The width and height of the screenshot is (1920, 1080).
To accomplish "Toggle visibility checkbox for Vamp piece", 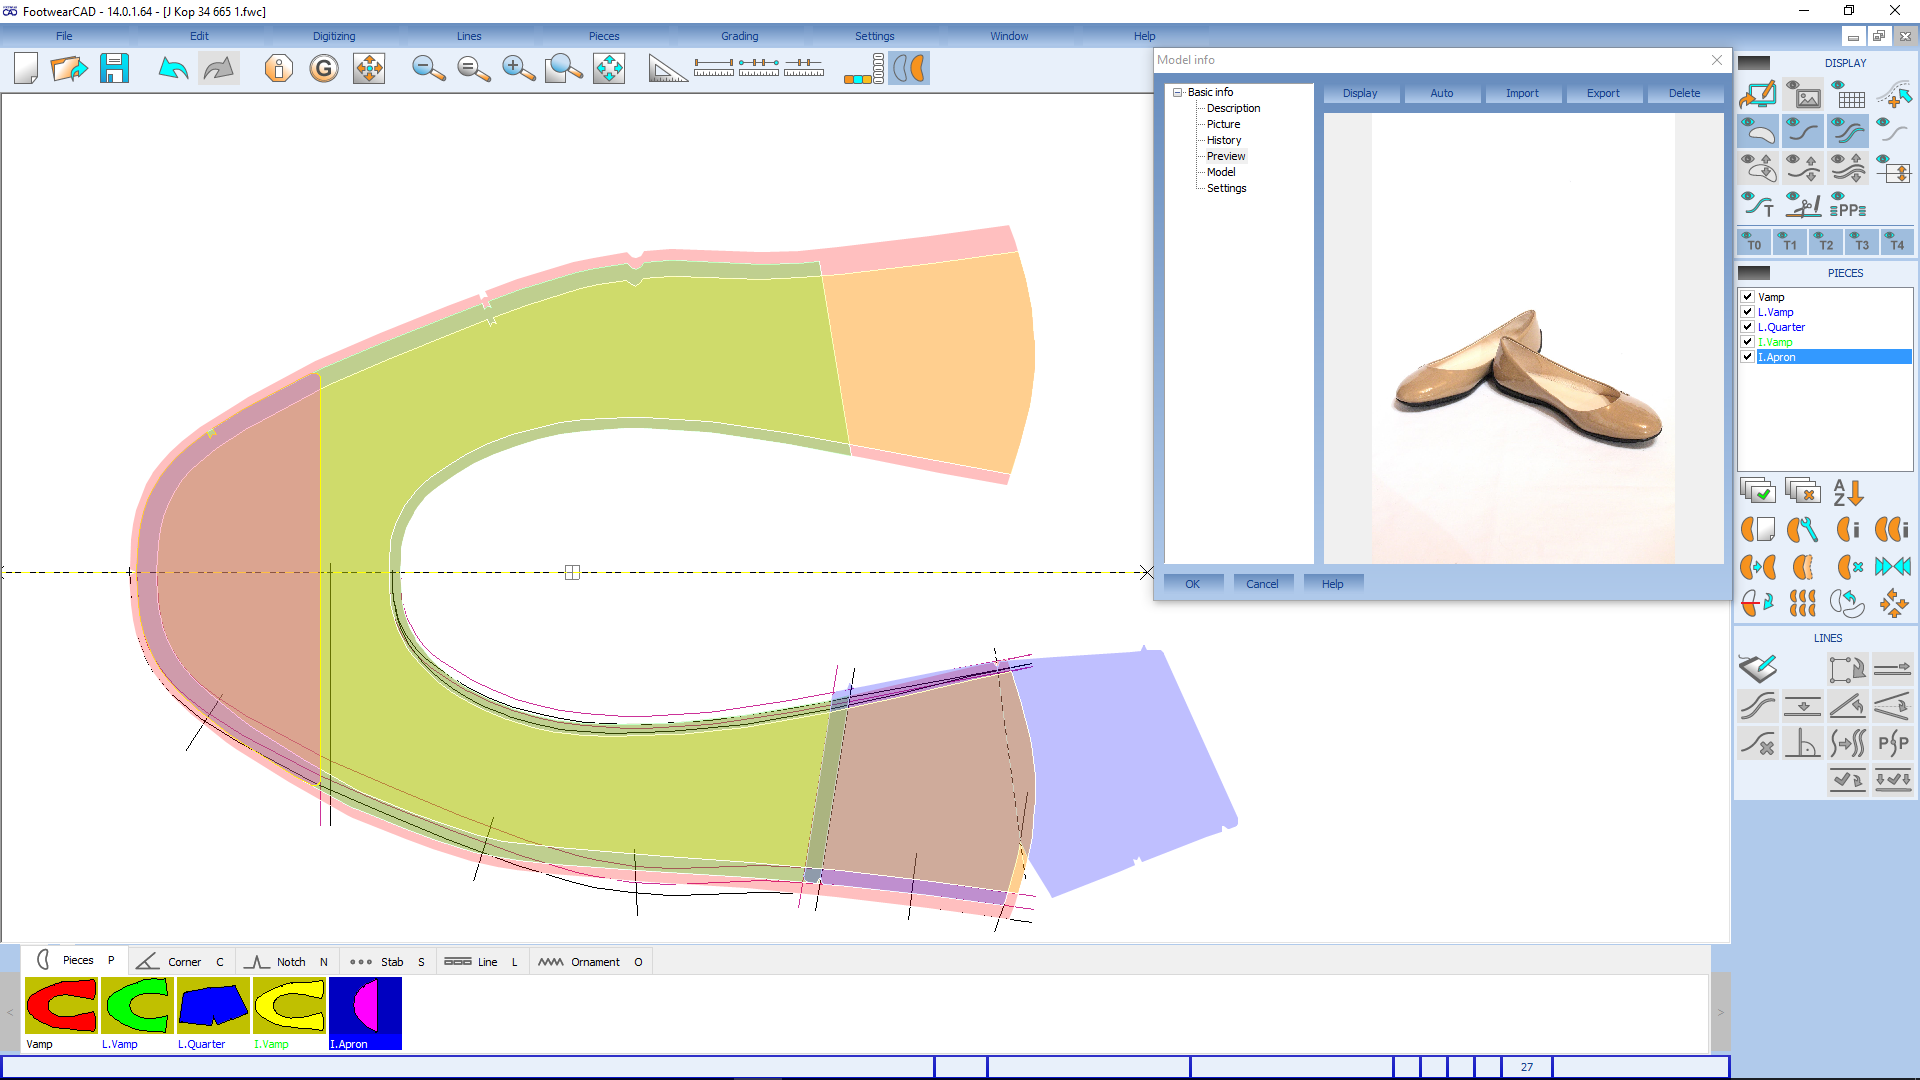I will coord(1749,295).
